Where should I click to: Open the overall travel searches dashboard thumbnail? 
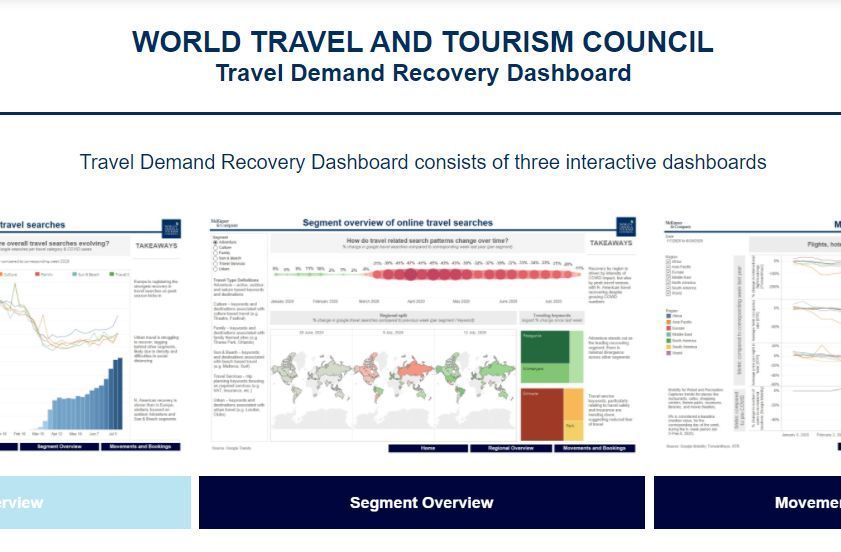pyautogui.click(x=91, y=335)
